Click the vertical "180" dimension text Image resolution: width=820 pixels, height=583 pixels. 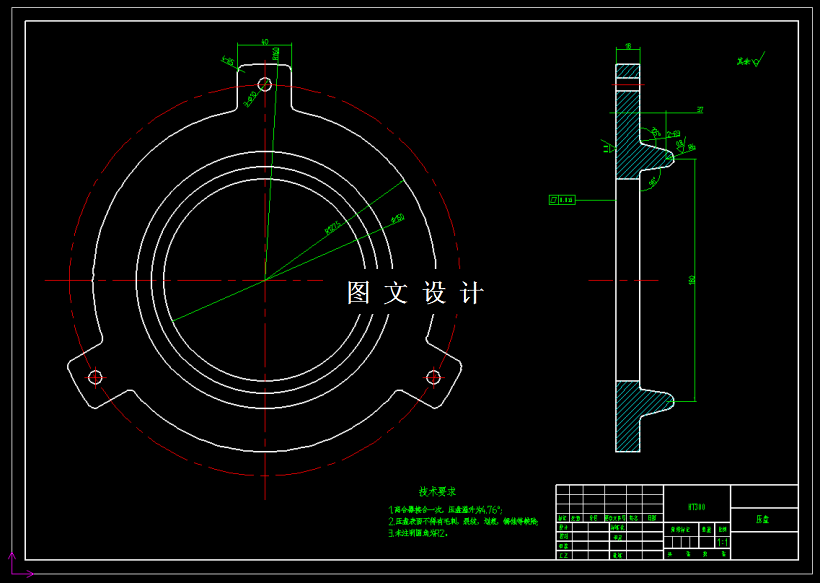pyautogui.click(x=692, y=280)
